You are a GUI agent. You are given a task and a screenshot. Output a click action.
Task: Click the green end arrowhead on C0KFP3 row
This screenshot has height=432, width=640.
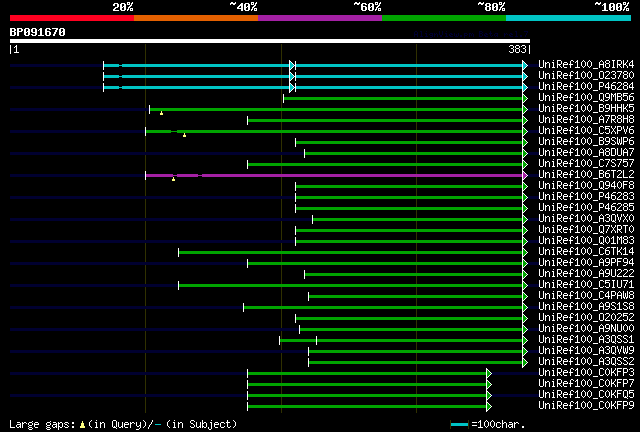(x=489, y=374)
